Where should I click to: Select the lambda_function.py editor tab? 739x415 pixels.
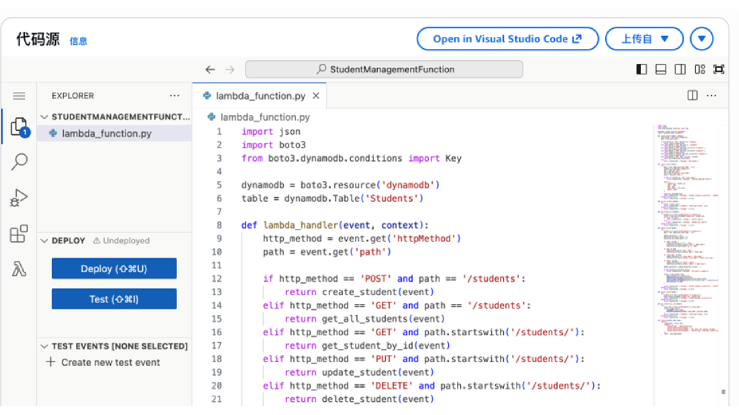[x=260, y=96]
